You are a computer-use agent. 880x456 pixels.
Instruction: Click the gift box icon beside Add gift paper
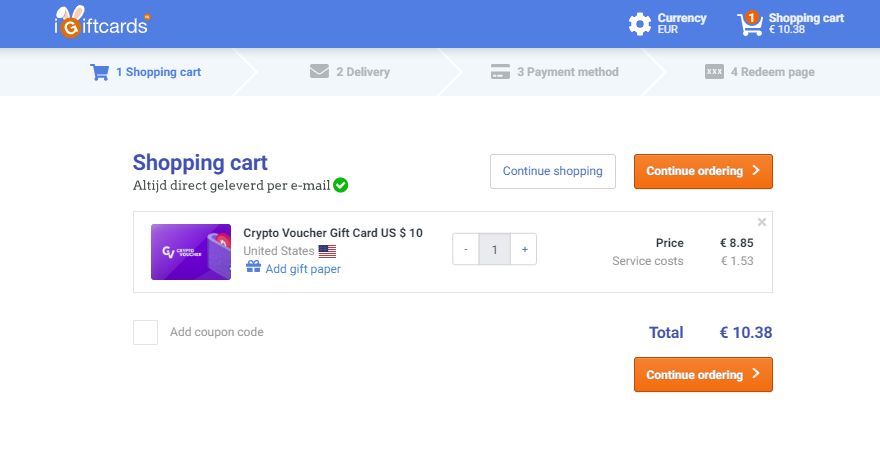coord(253,266)
